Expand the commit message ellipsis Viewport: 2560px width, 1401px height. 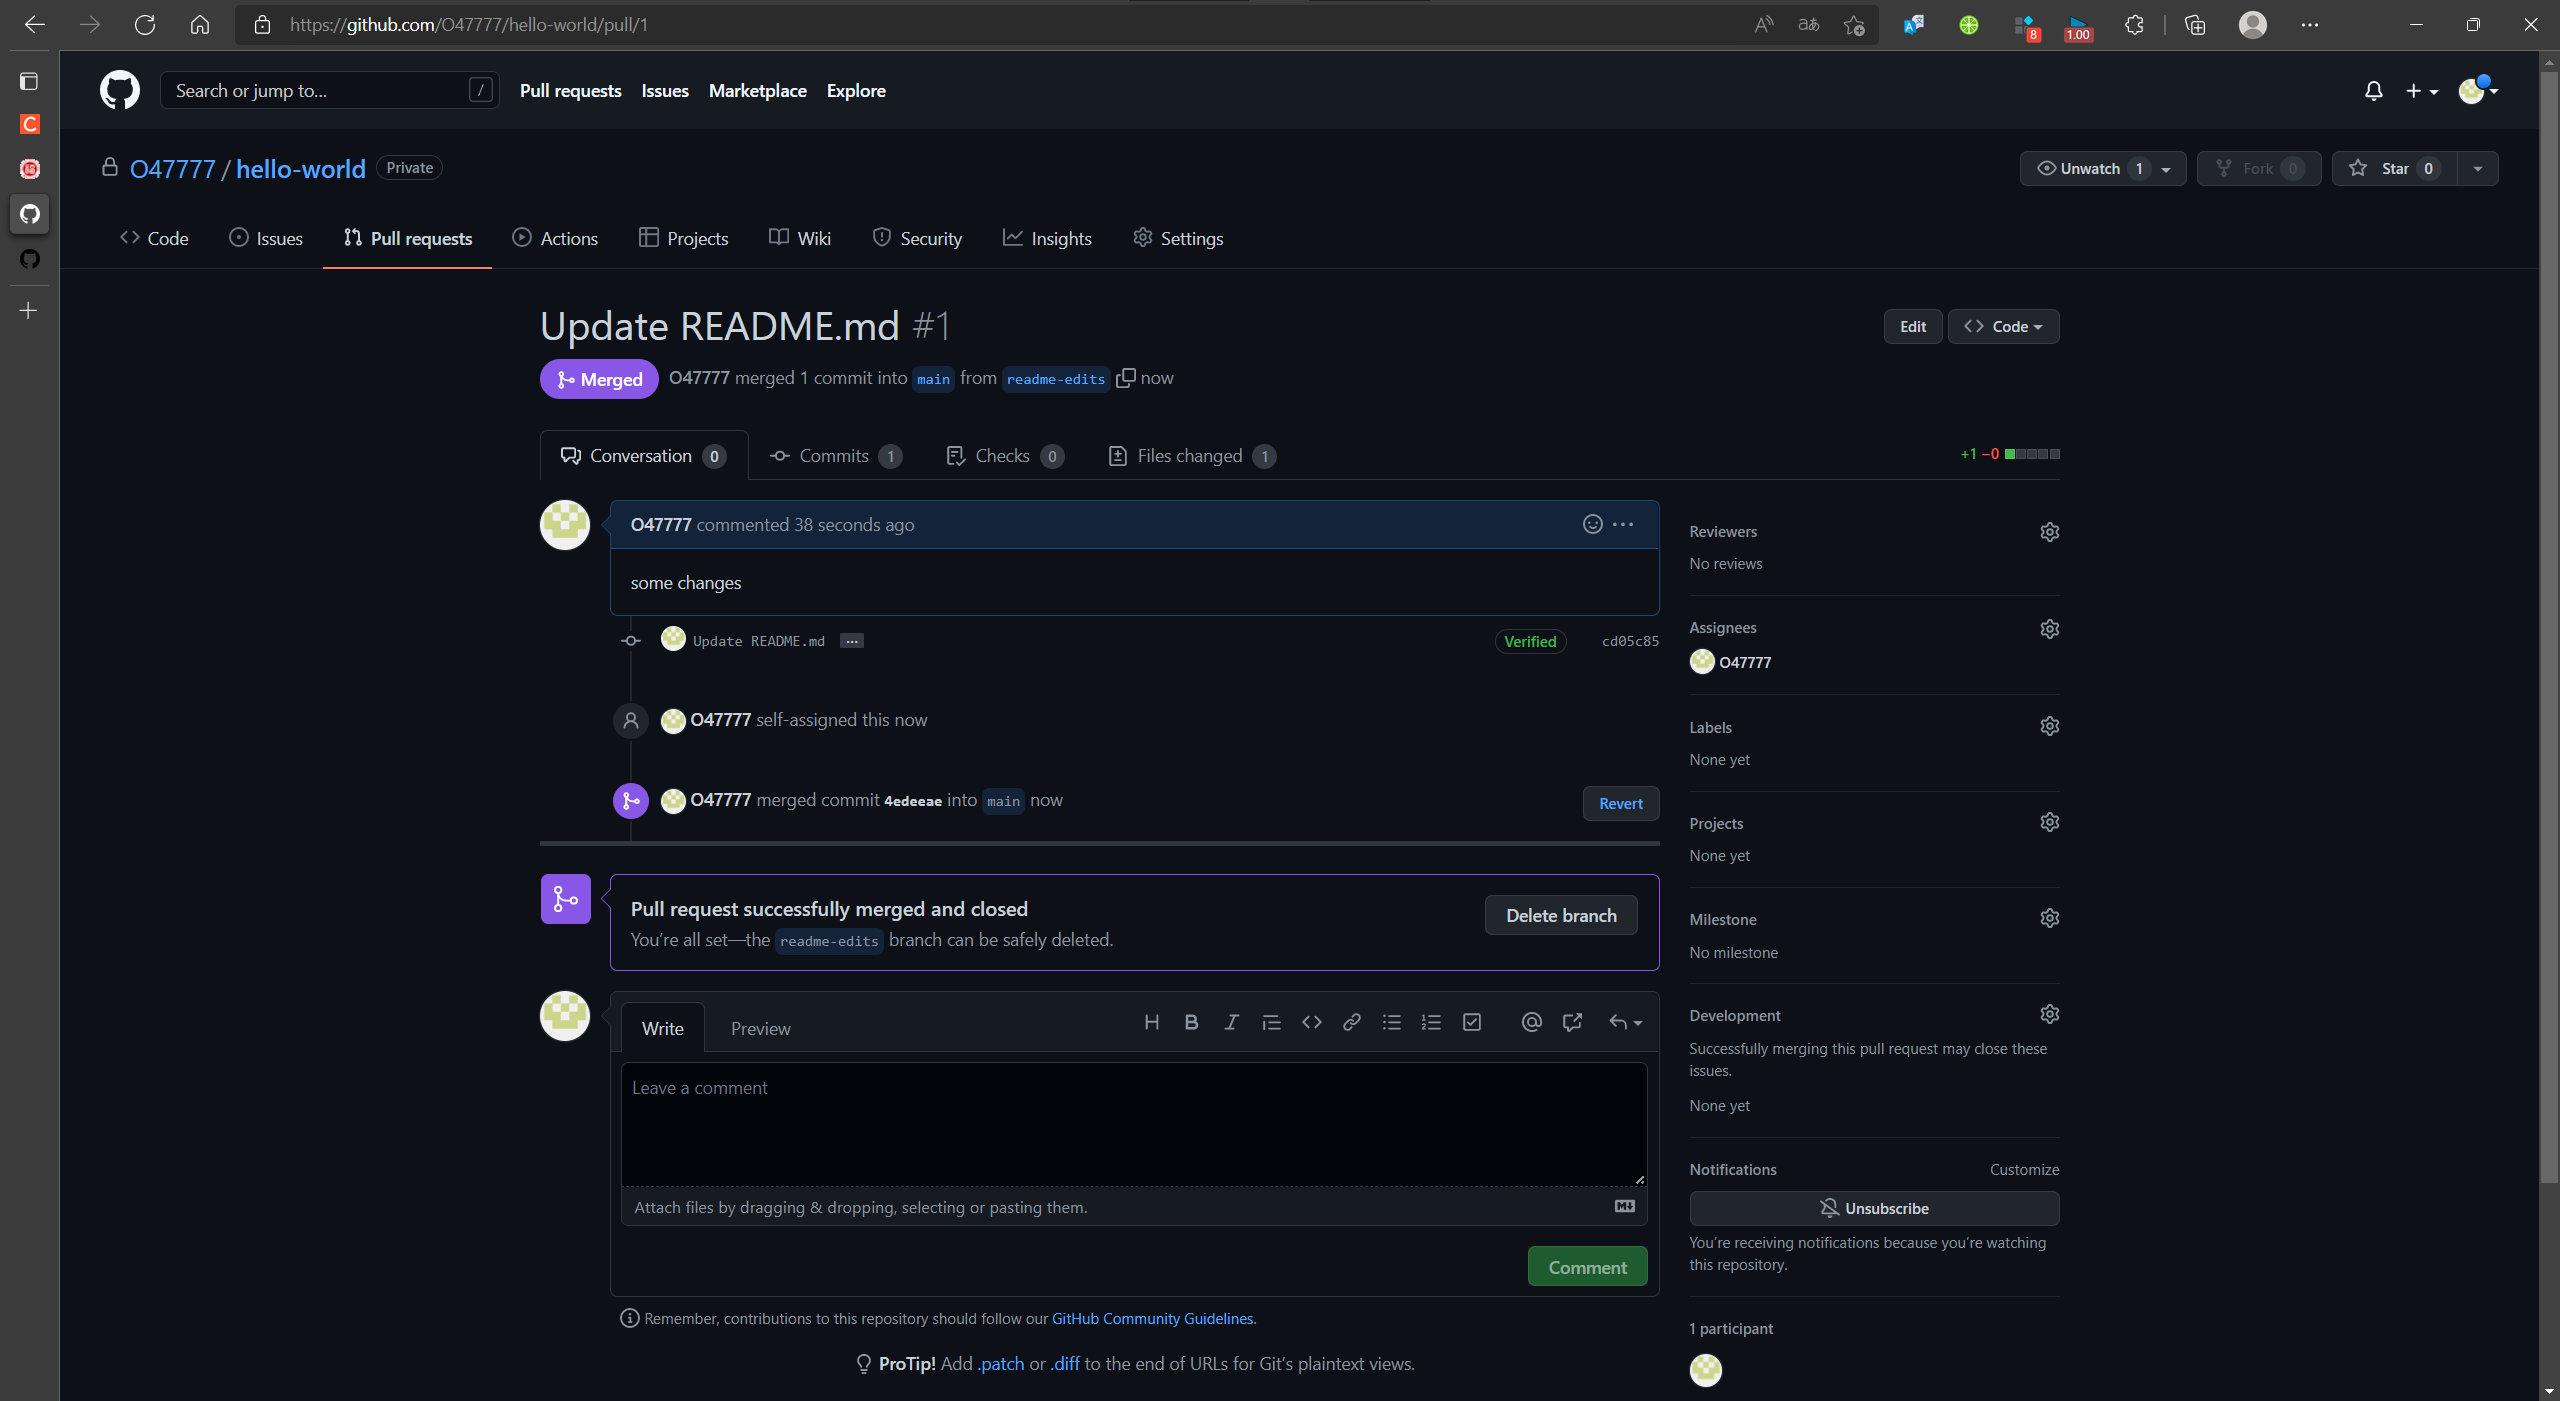pos(851,641)
